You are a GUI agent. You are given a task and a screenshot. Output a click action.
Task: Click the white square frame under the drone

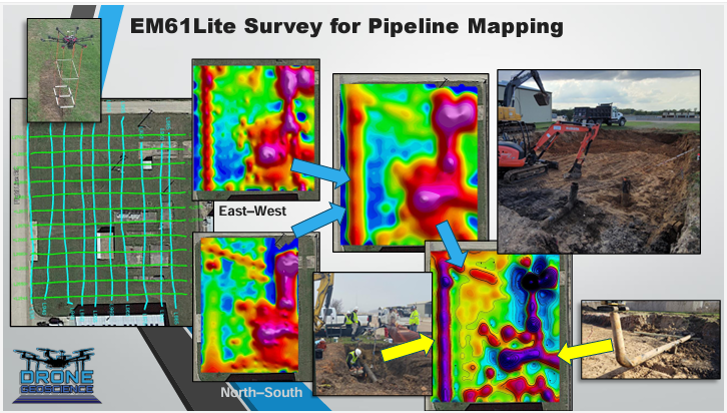pos(67,73)
